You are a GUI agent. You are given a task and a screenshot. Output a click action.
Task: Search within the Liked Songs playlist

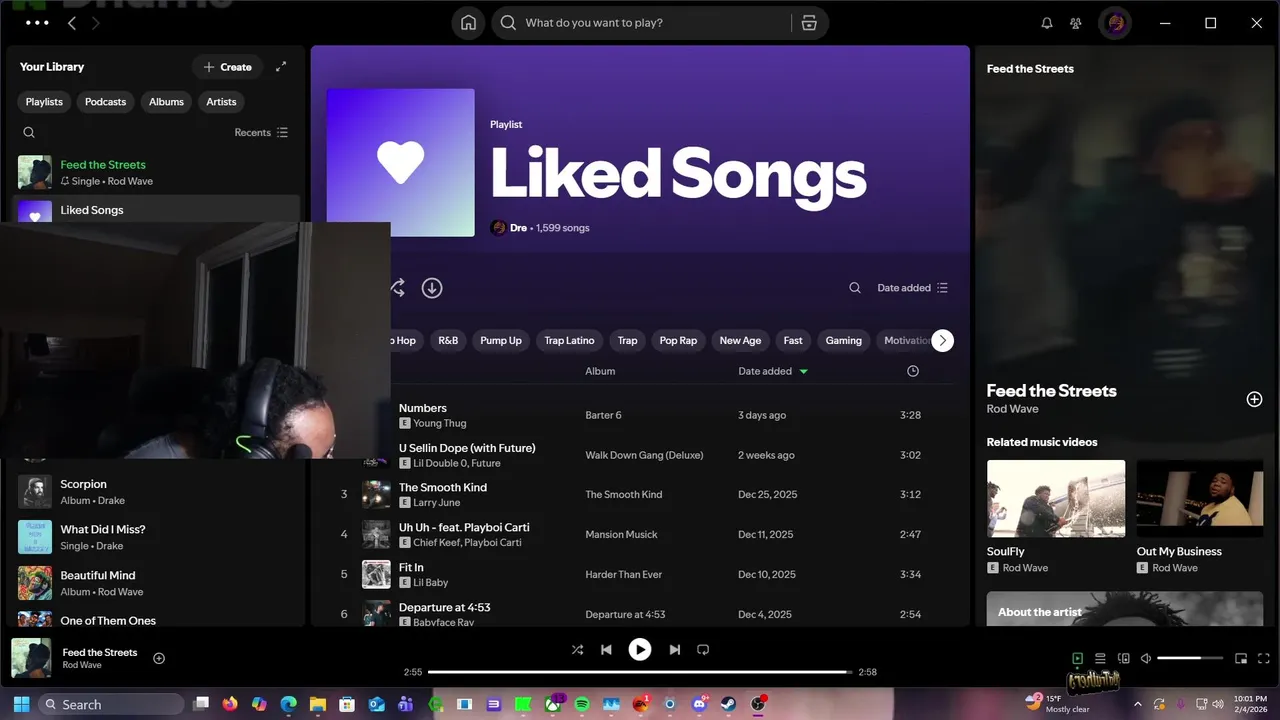pos(855,288)
